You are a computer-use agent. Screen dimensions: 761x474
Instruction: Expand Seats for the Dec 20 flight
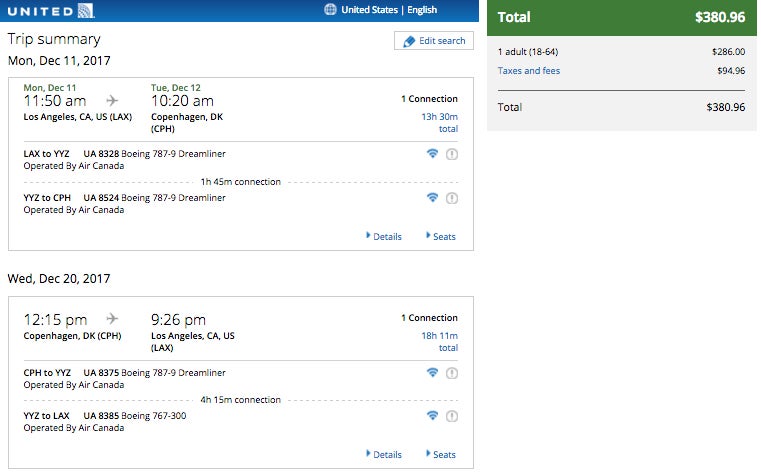pyautogui.click(x=441, y=455)
